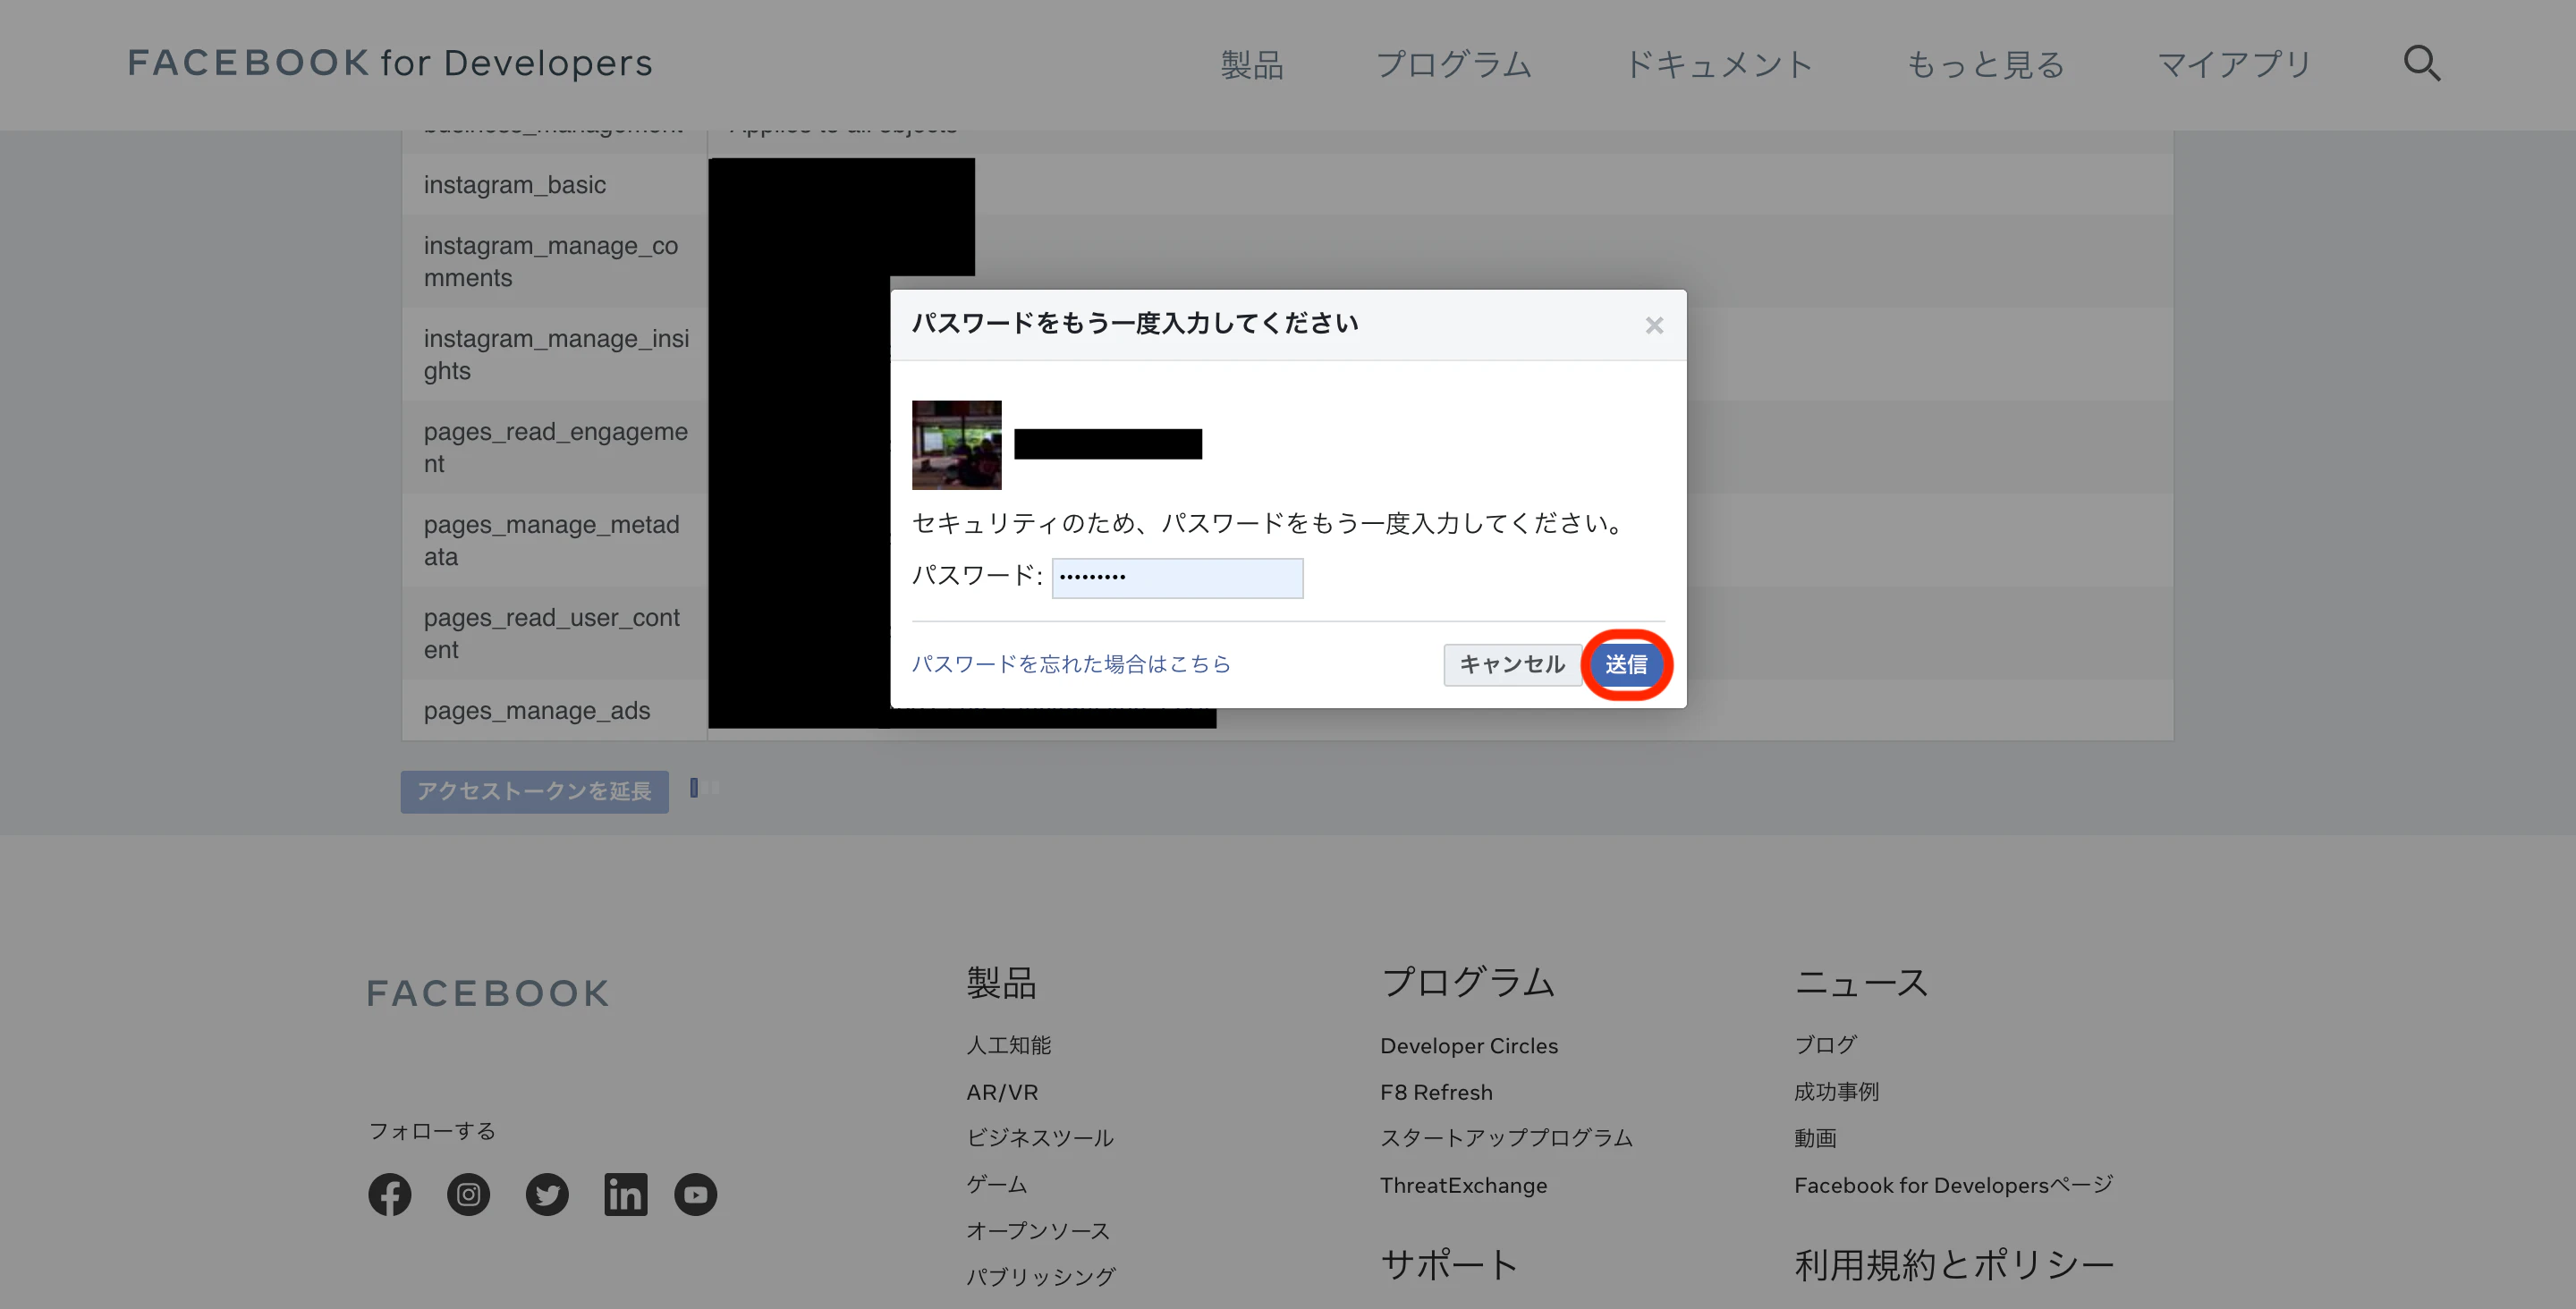
Task: Open ブログ footer link
Action: click(x=1825, y=1045)
